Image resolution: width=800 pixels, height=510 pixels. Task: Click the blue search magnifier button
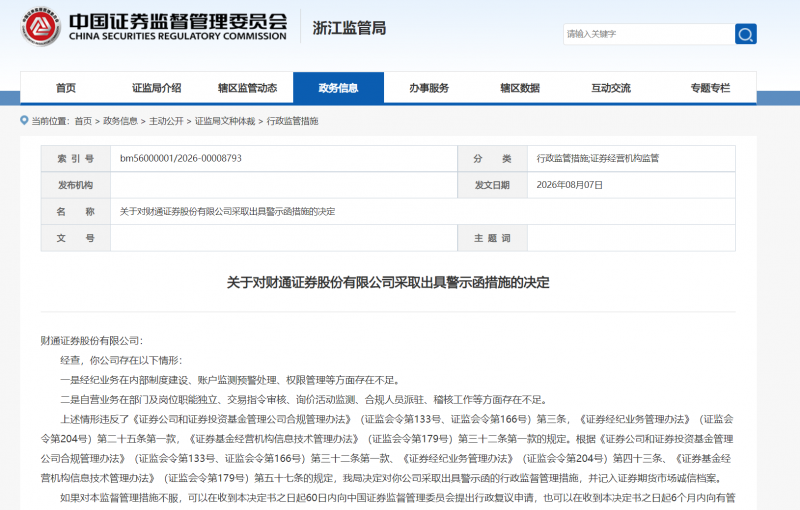745,34
